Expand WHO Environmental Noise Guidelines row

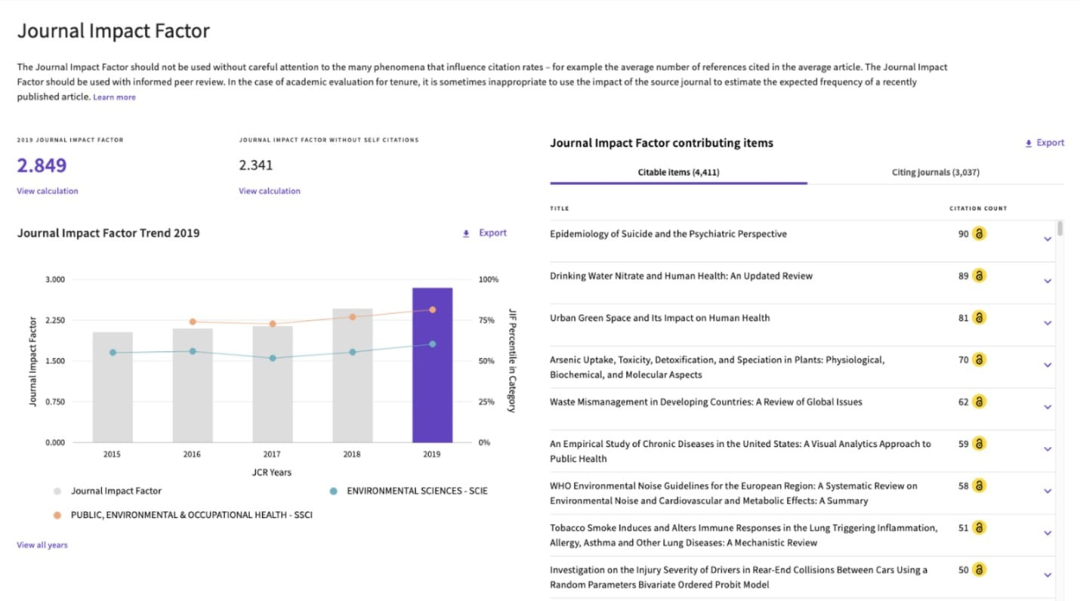1047,491
